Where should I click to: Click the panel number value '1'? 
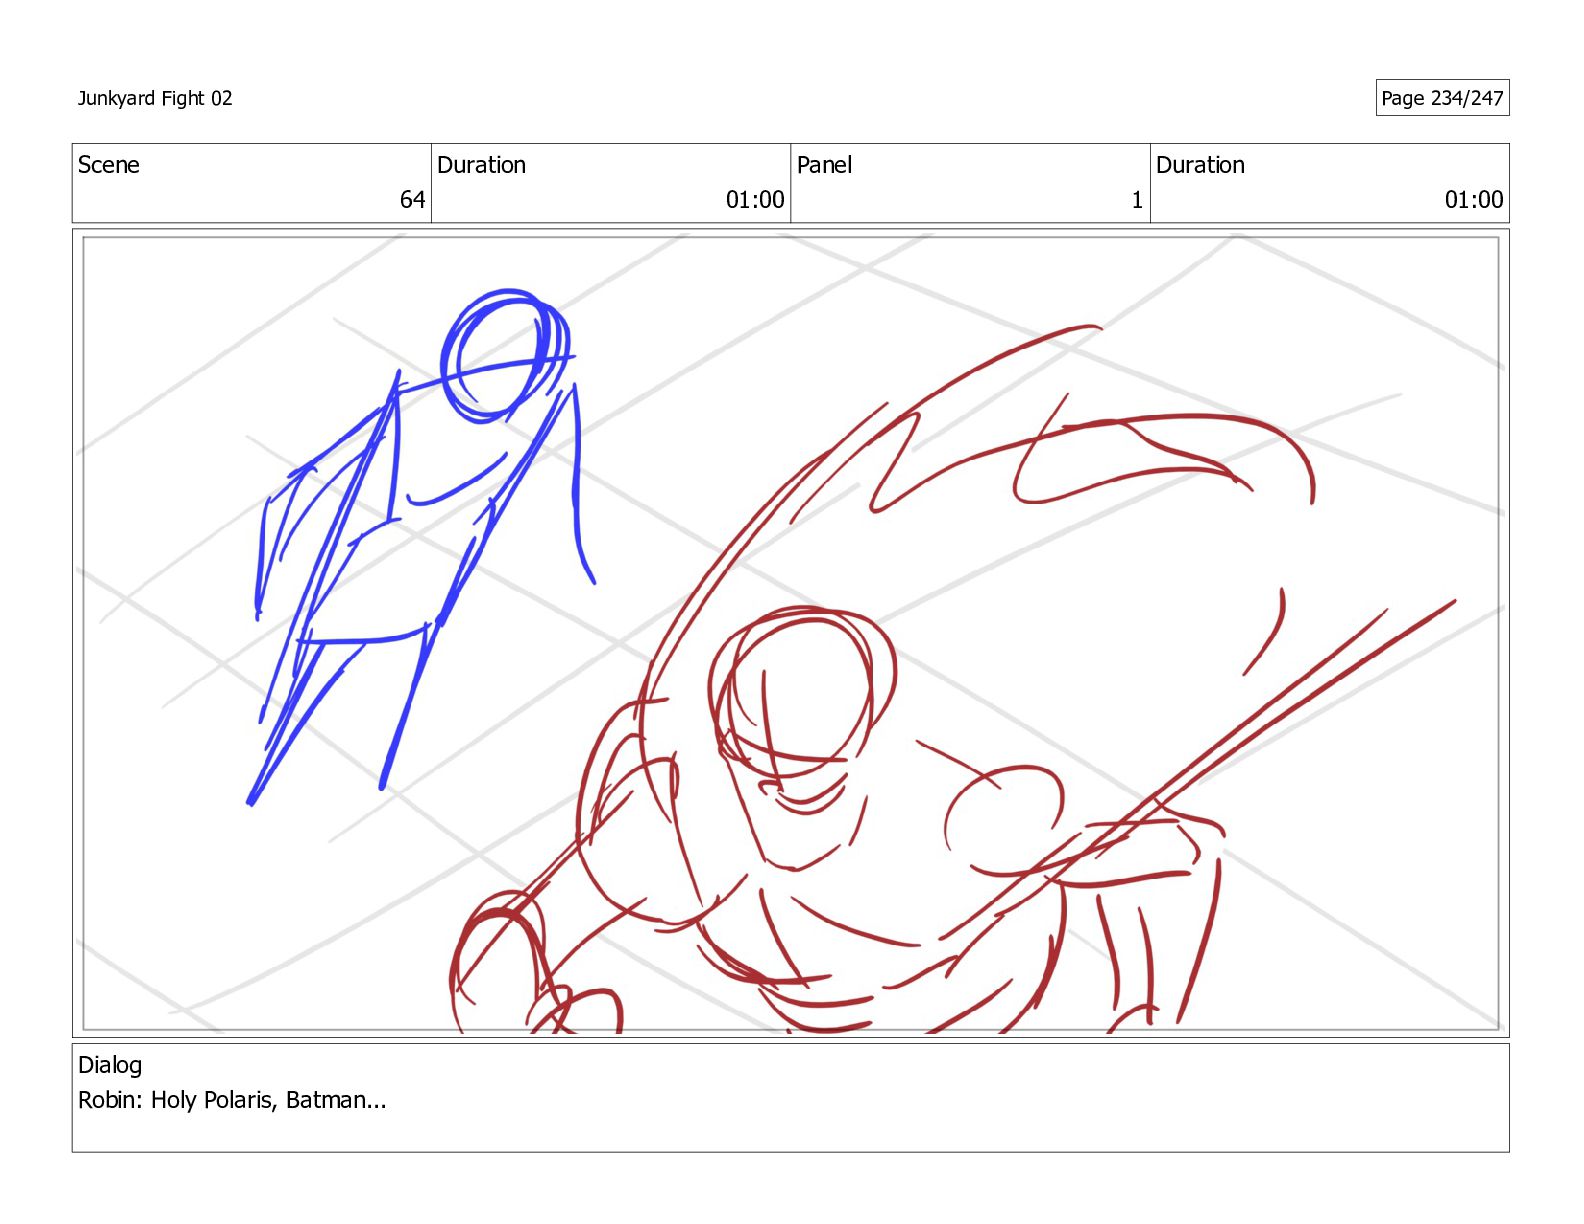point(1136,200)
